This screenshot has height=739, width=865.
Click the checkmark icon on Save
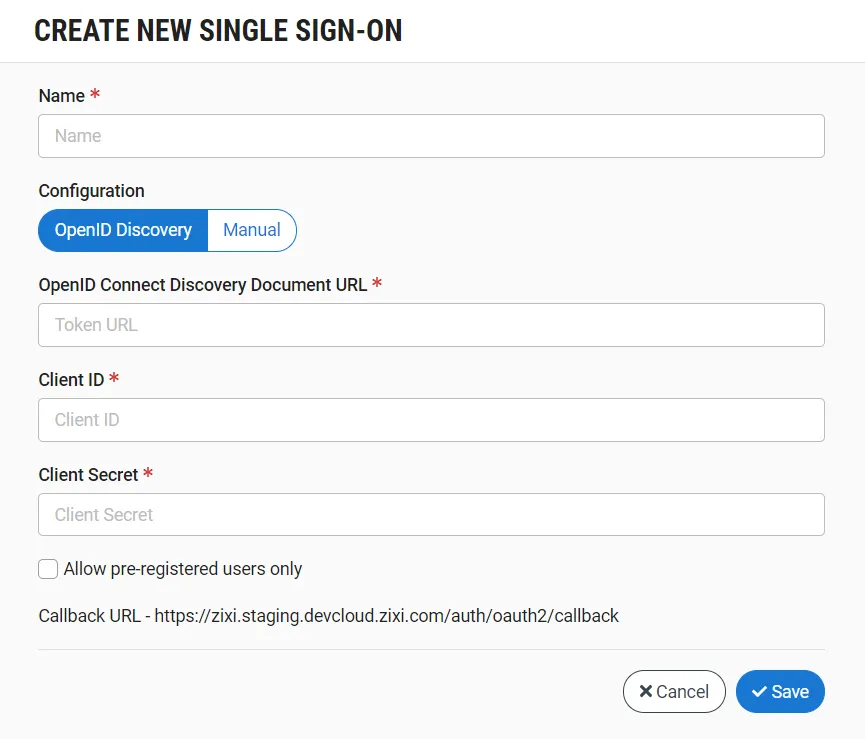tap(760, 691)
